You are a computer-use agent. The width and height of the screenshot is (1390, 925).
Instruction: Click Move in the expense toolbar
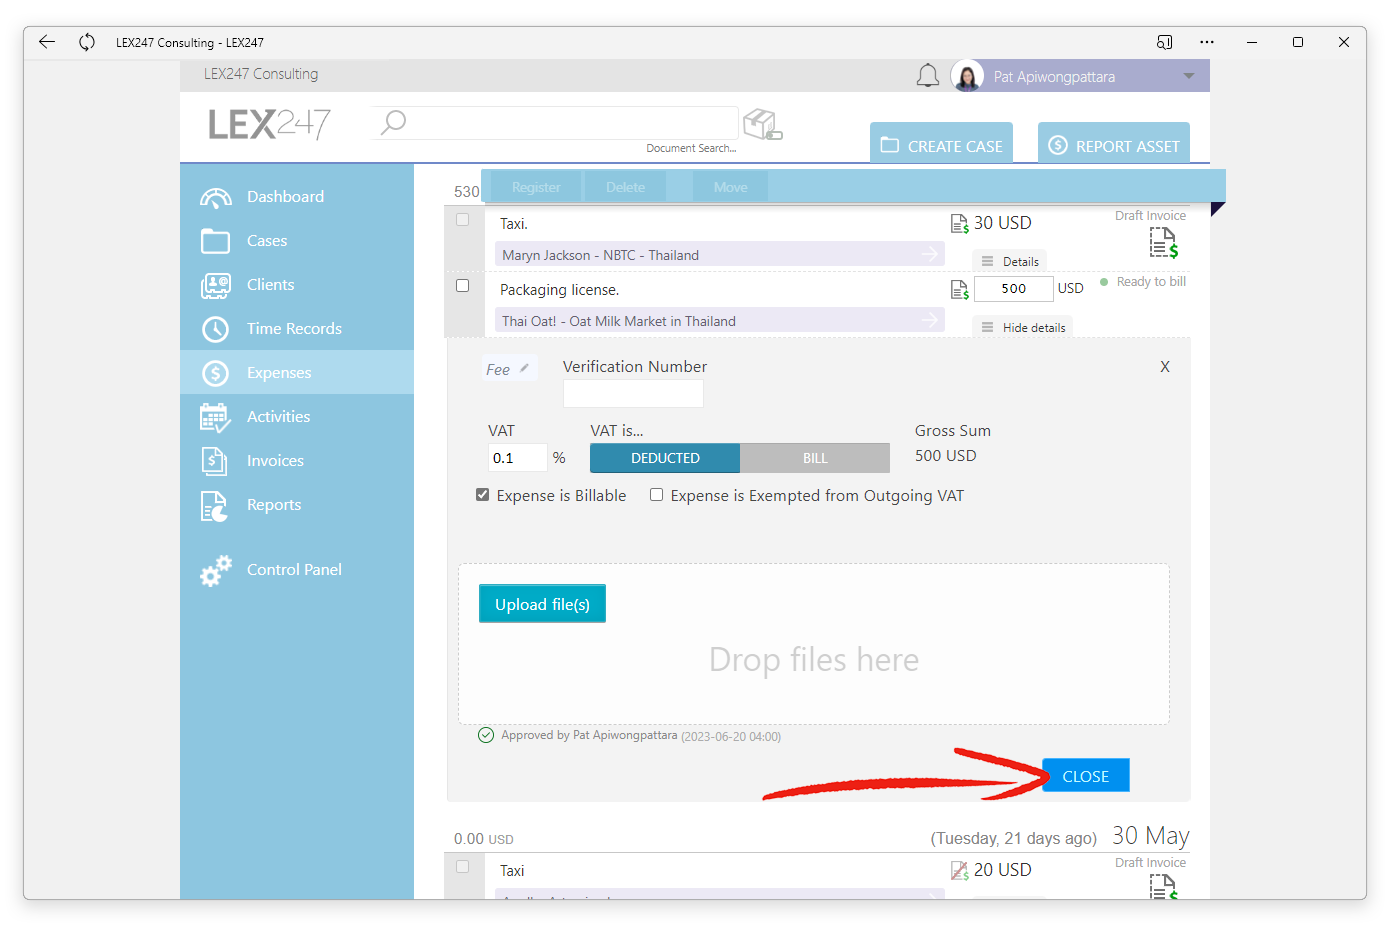731,187
